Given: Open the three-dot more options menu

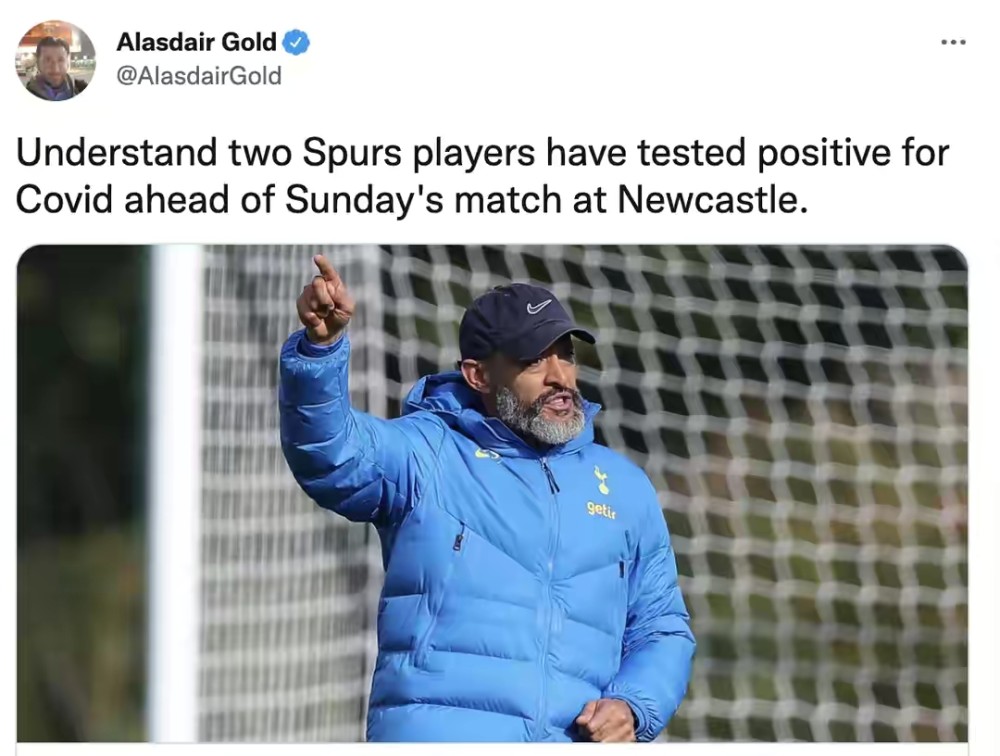Looking at the screenshot, I should coord(953,42).
